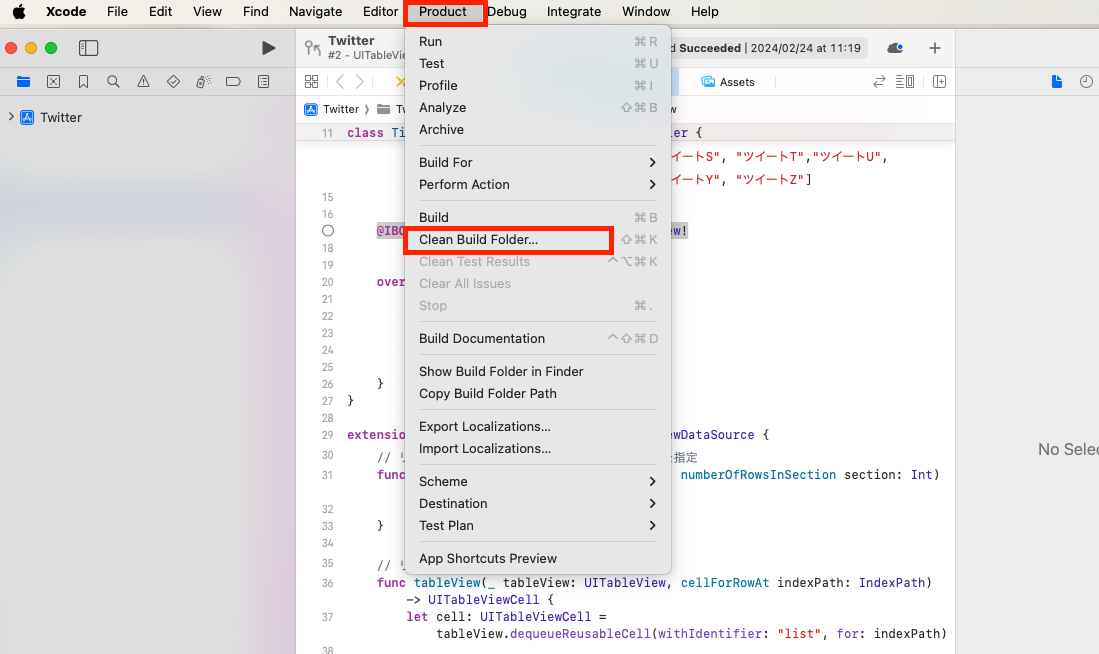1099x654 pixels.
Task: Choose Build from Product menu
Action: click(538, 217)
